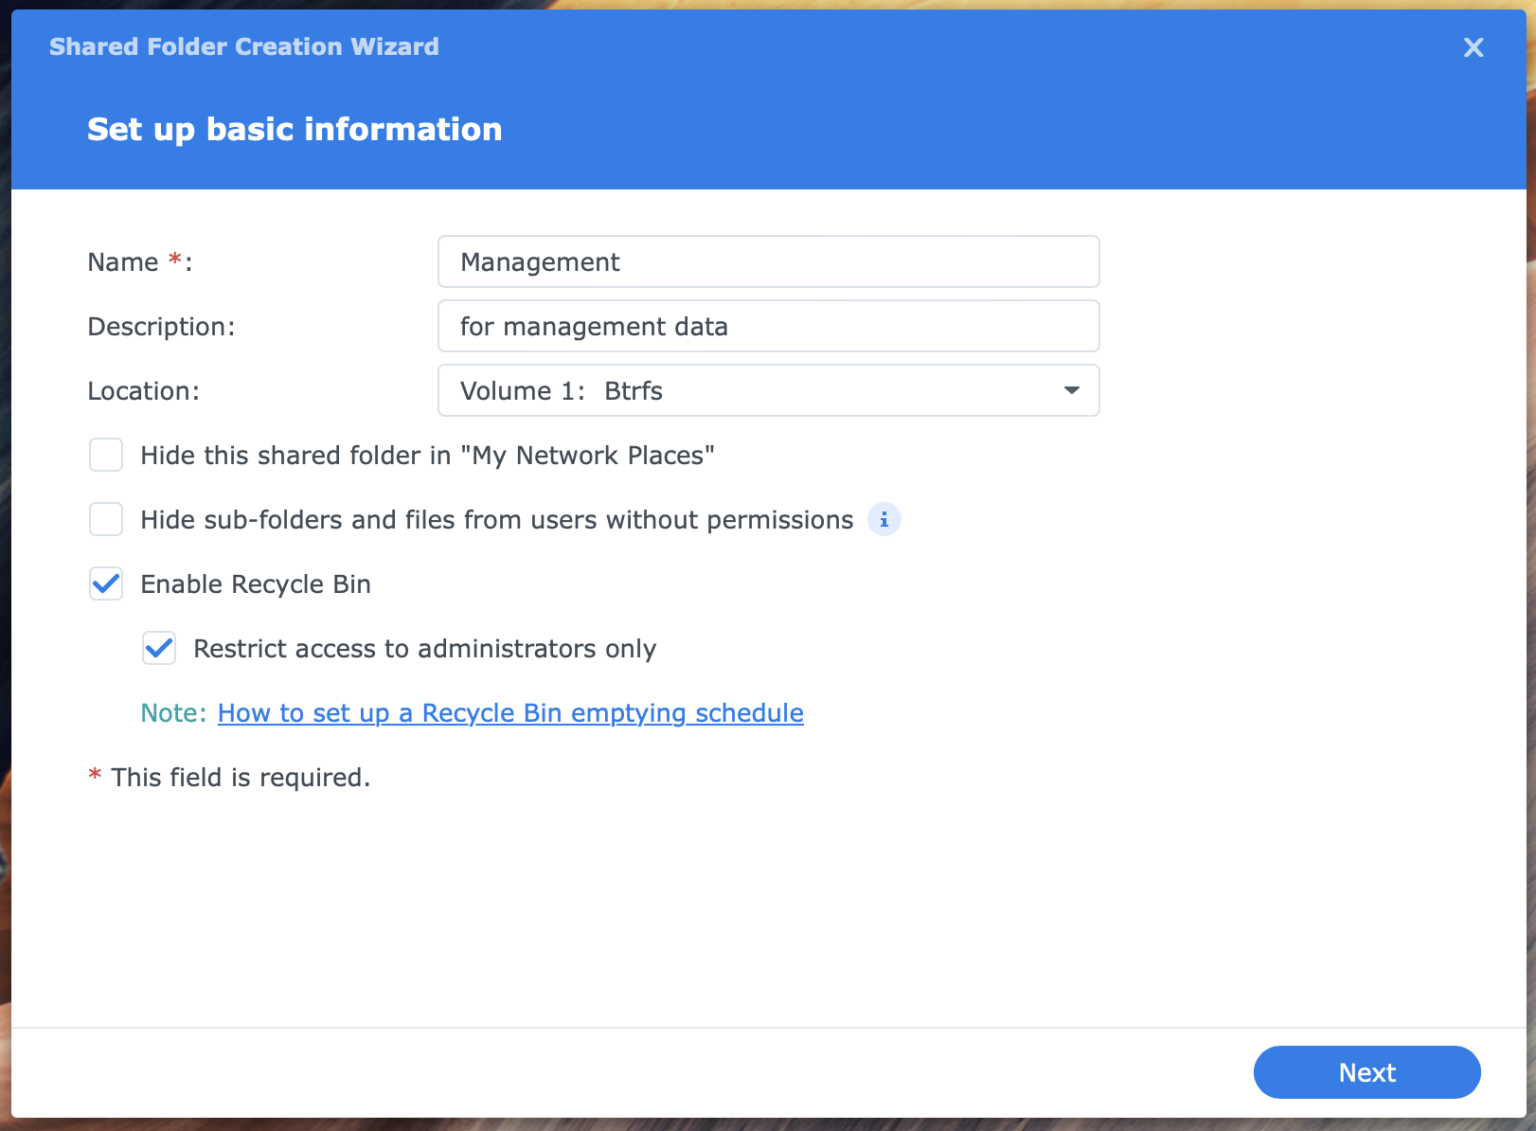Open the Location volume dropdown
This screenshot has height=1131, width=1536.
pyautogui.click(x=768, y=390)
